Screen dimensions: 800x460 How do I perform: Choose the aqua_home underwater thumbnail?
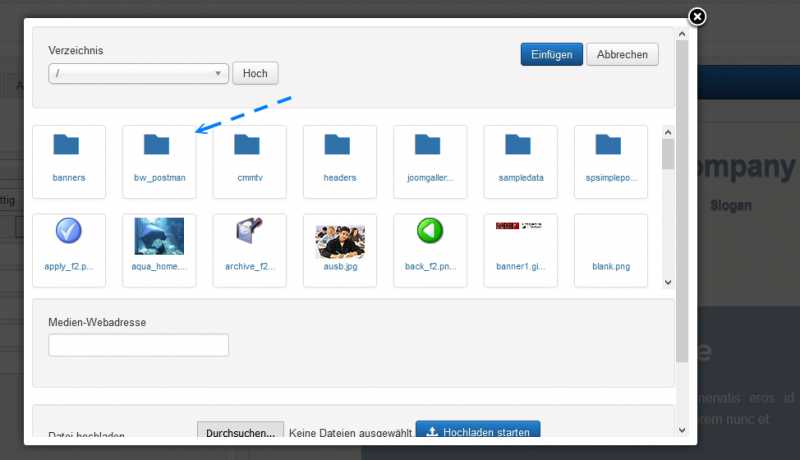pos(158,237)
